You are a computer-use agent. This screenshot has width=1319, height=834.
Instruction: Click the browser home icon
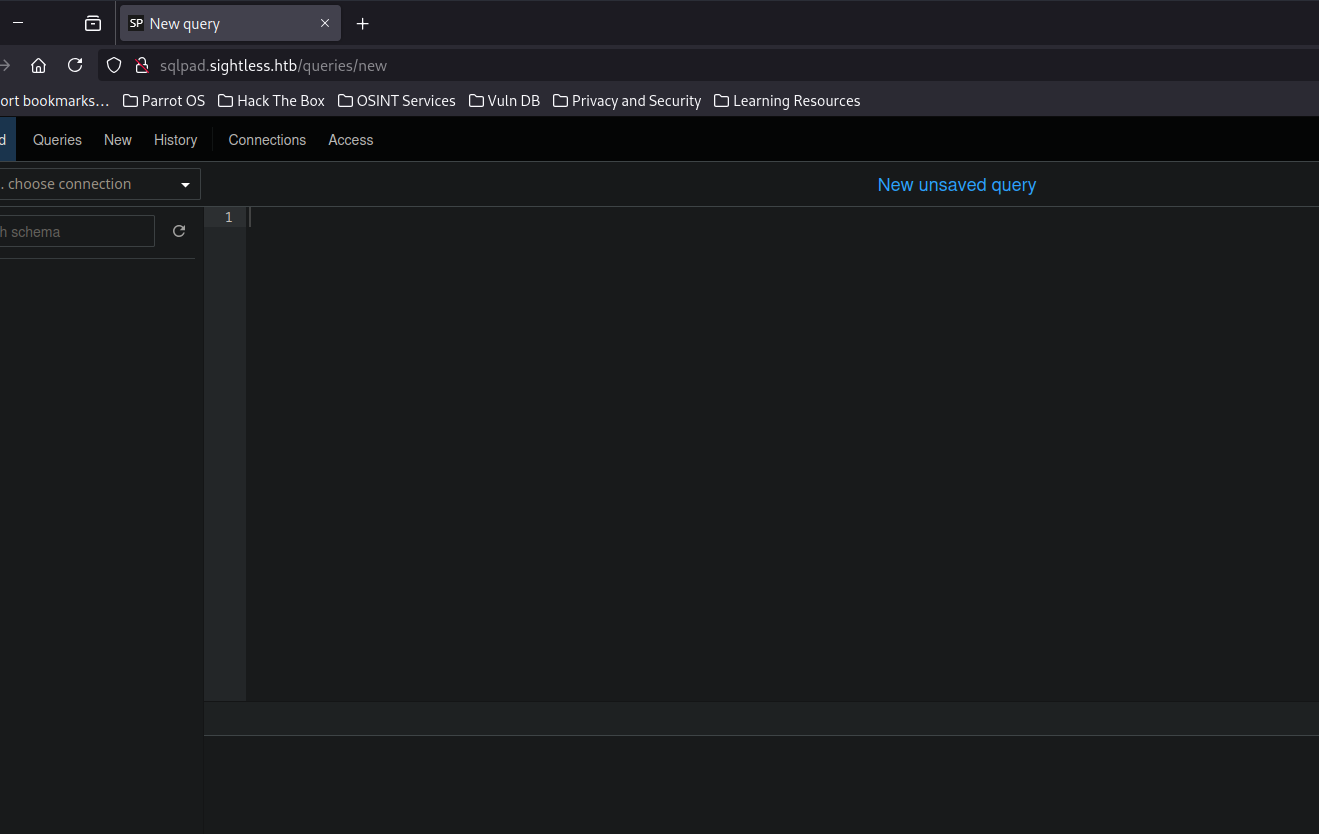coord(38,65)
